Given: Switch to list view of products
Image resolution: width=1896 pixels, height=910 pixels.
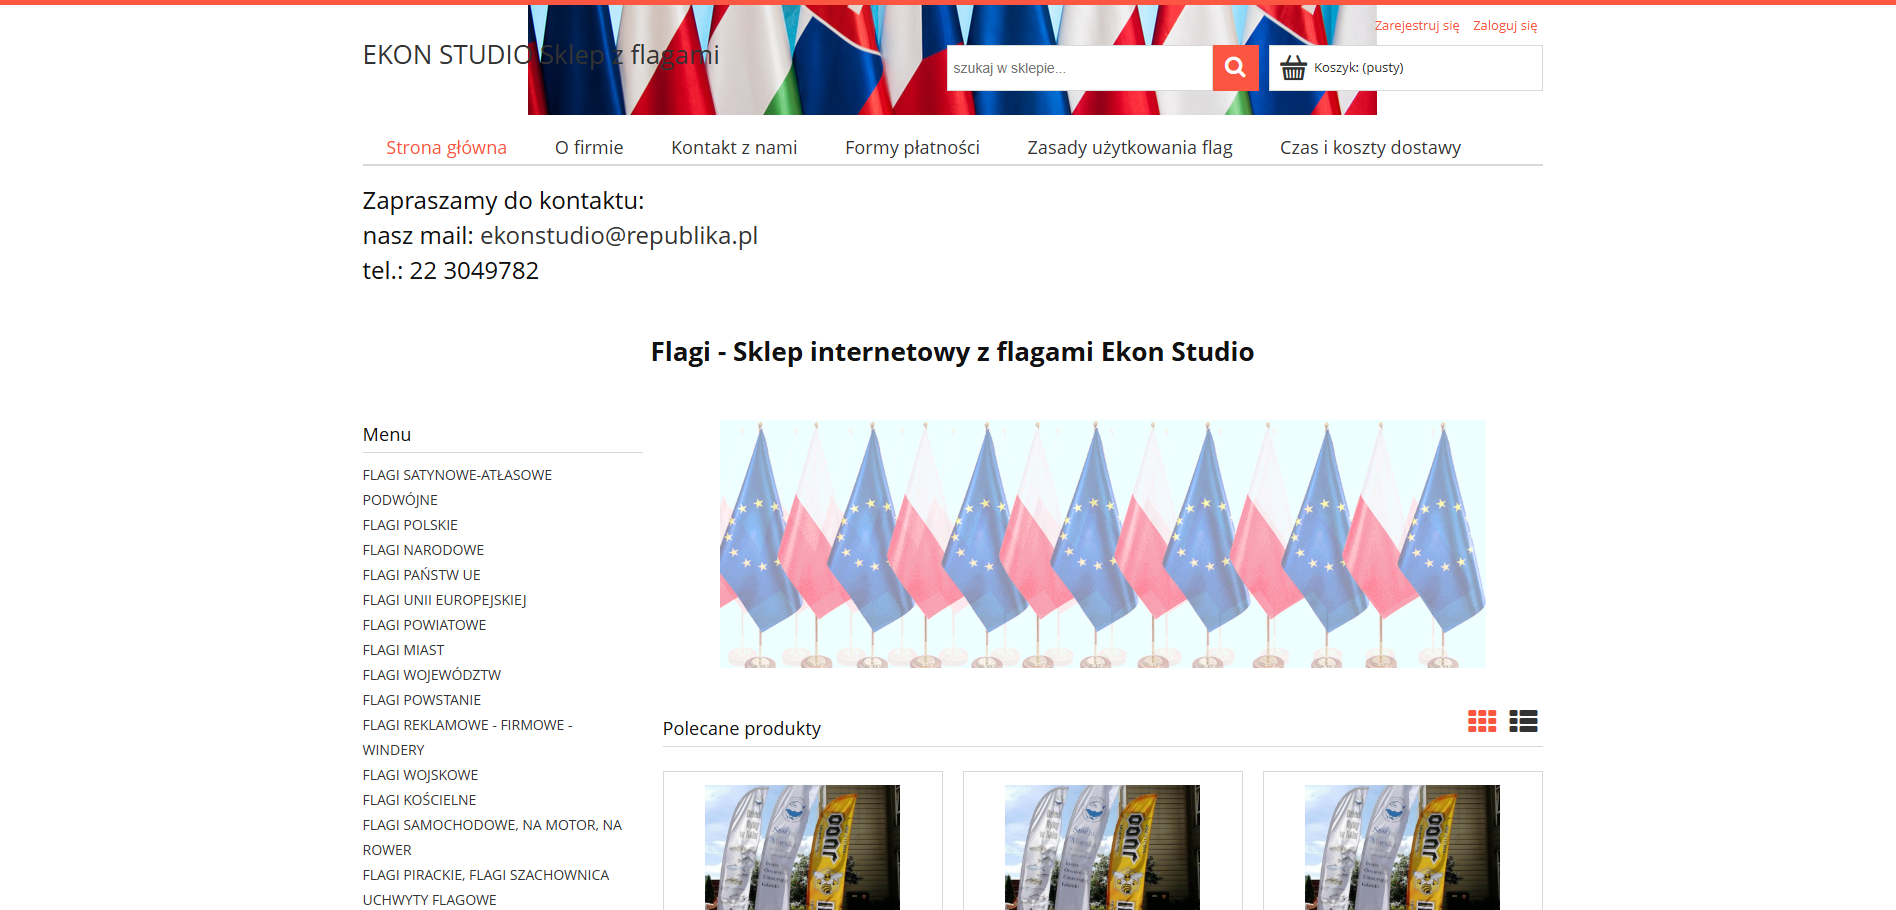Looking at the screenshot, I should click(x=1522, y=721).
